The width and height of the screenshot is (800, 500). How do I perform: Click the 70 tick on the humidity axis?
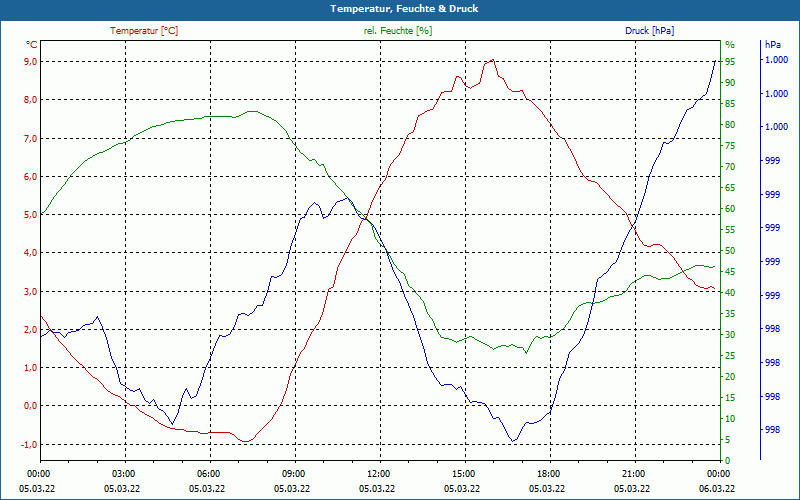pyautogui.click(x=730, y=167)
